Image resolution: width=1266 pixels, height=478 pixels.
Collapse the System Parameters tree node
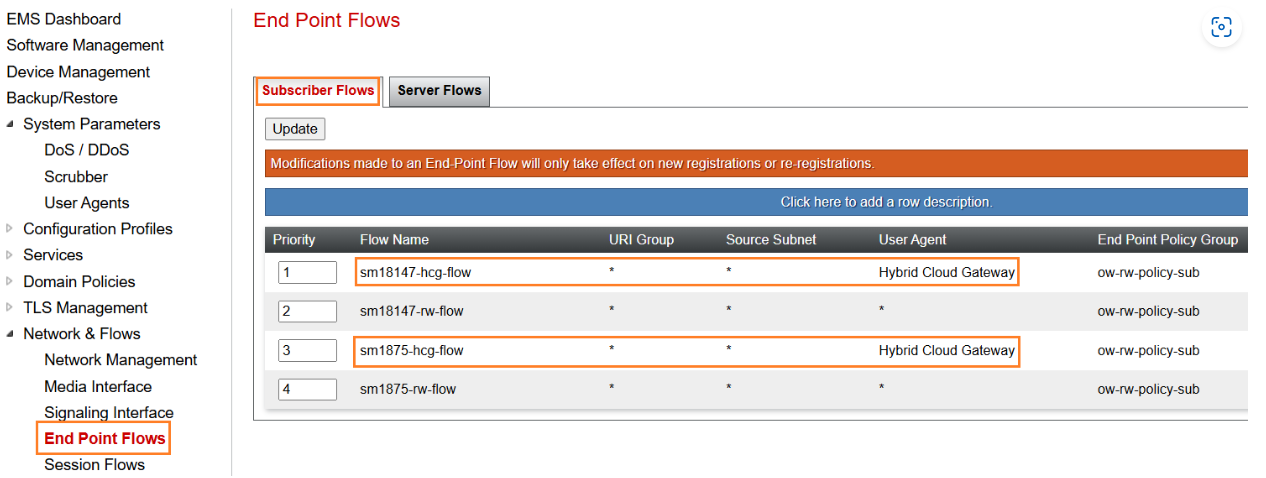pos(10,124)
